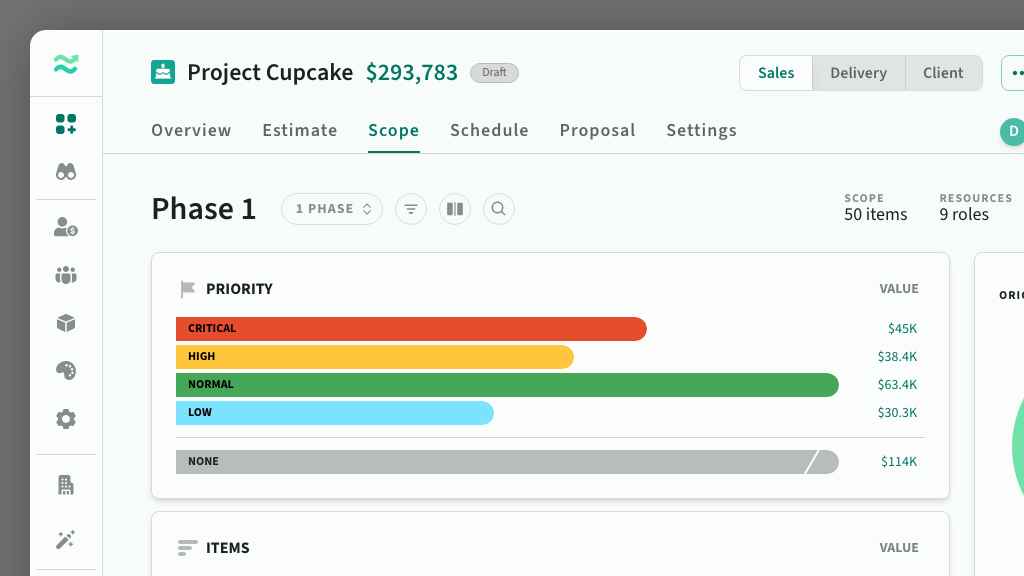The image size is (1024, 576).
Task: Open the gear settings icon in sidebar
Action: click(x=66, y=419)
